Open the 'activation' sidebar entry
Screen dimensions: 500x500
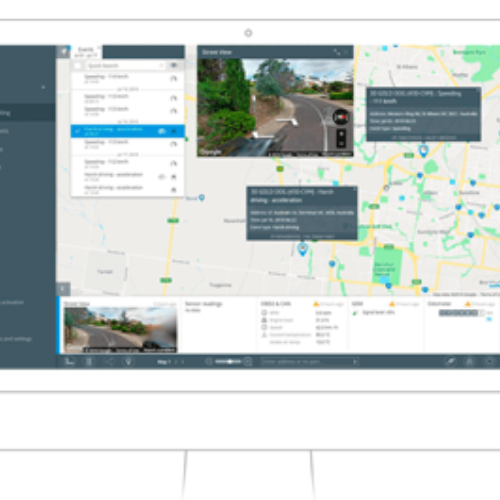click(12, 302)
